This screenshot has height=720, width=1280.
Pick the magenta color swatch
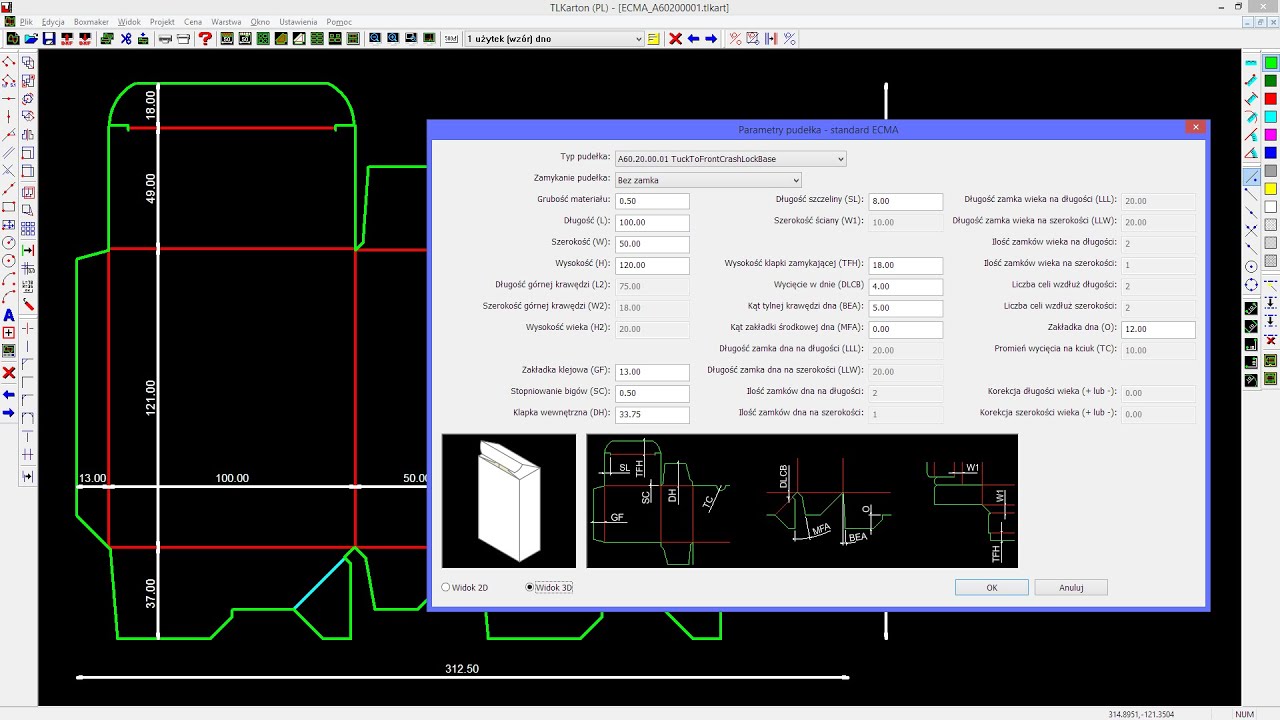pyautogui.click(x=1271, y=135)
